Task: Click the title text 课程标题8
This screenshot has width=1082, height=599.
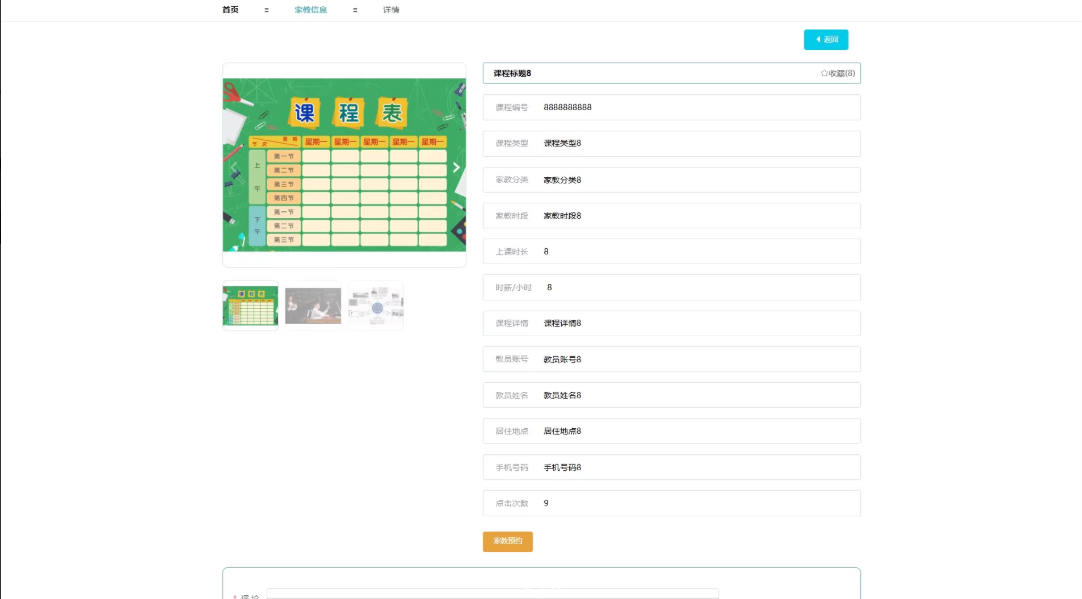Action: click(513, 73)
